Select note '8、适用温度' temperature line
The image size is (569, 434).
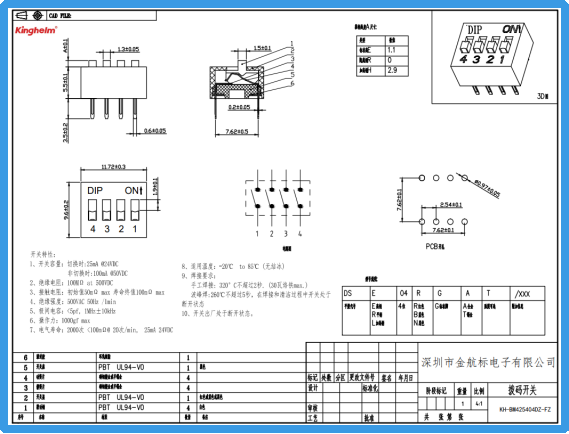[233, 266]
